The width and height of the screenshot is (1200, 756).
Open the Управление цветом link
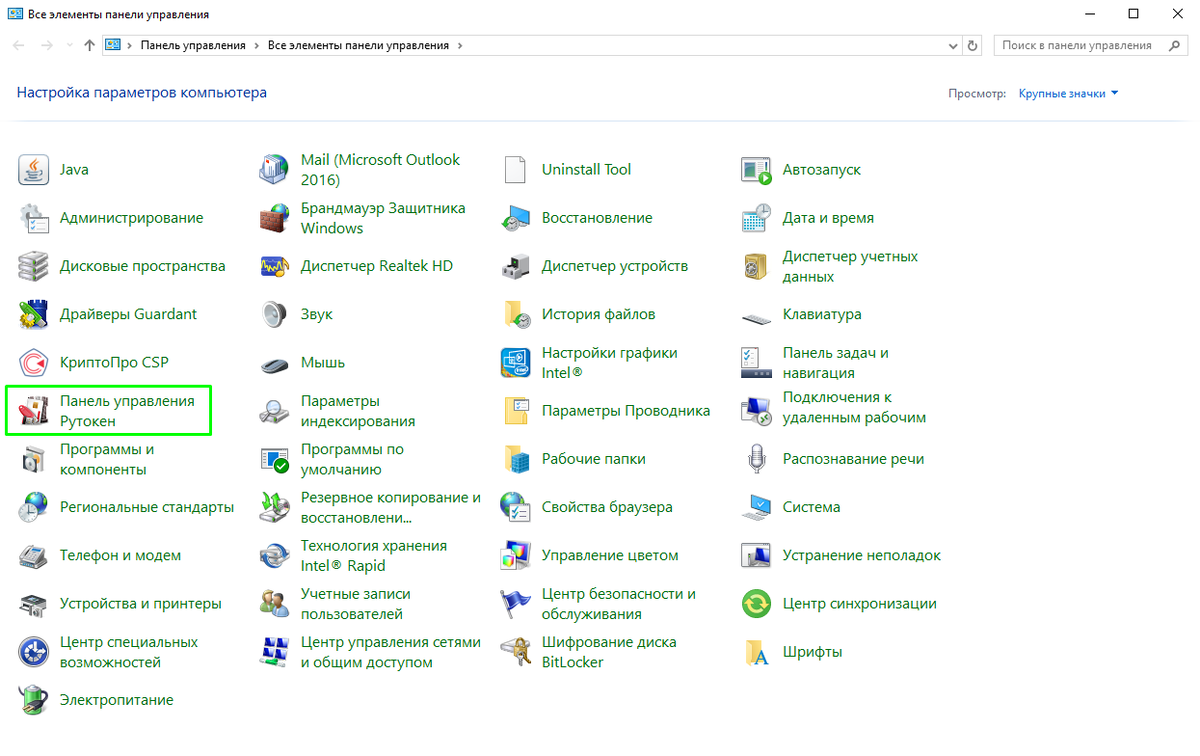(610, 555)
